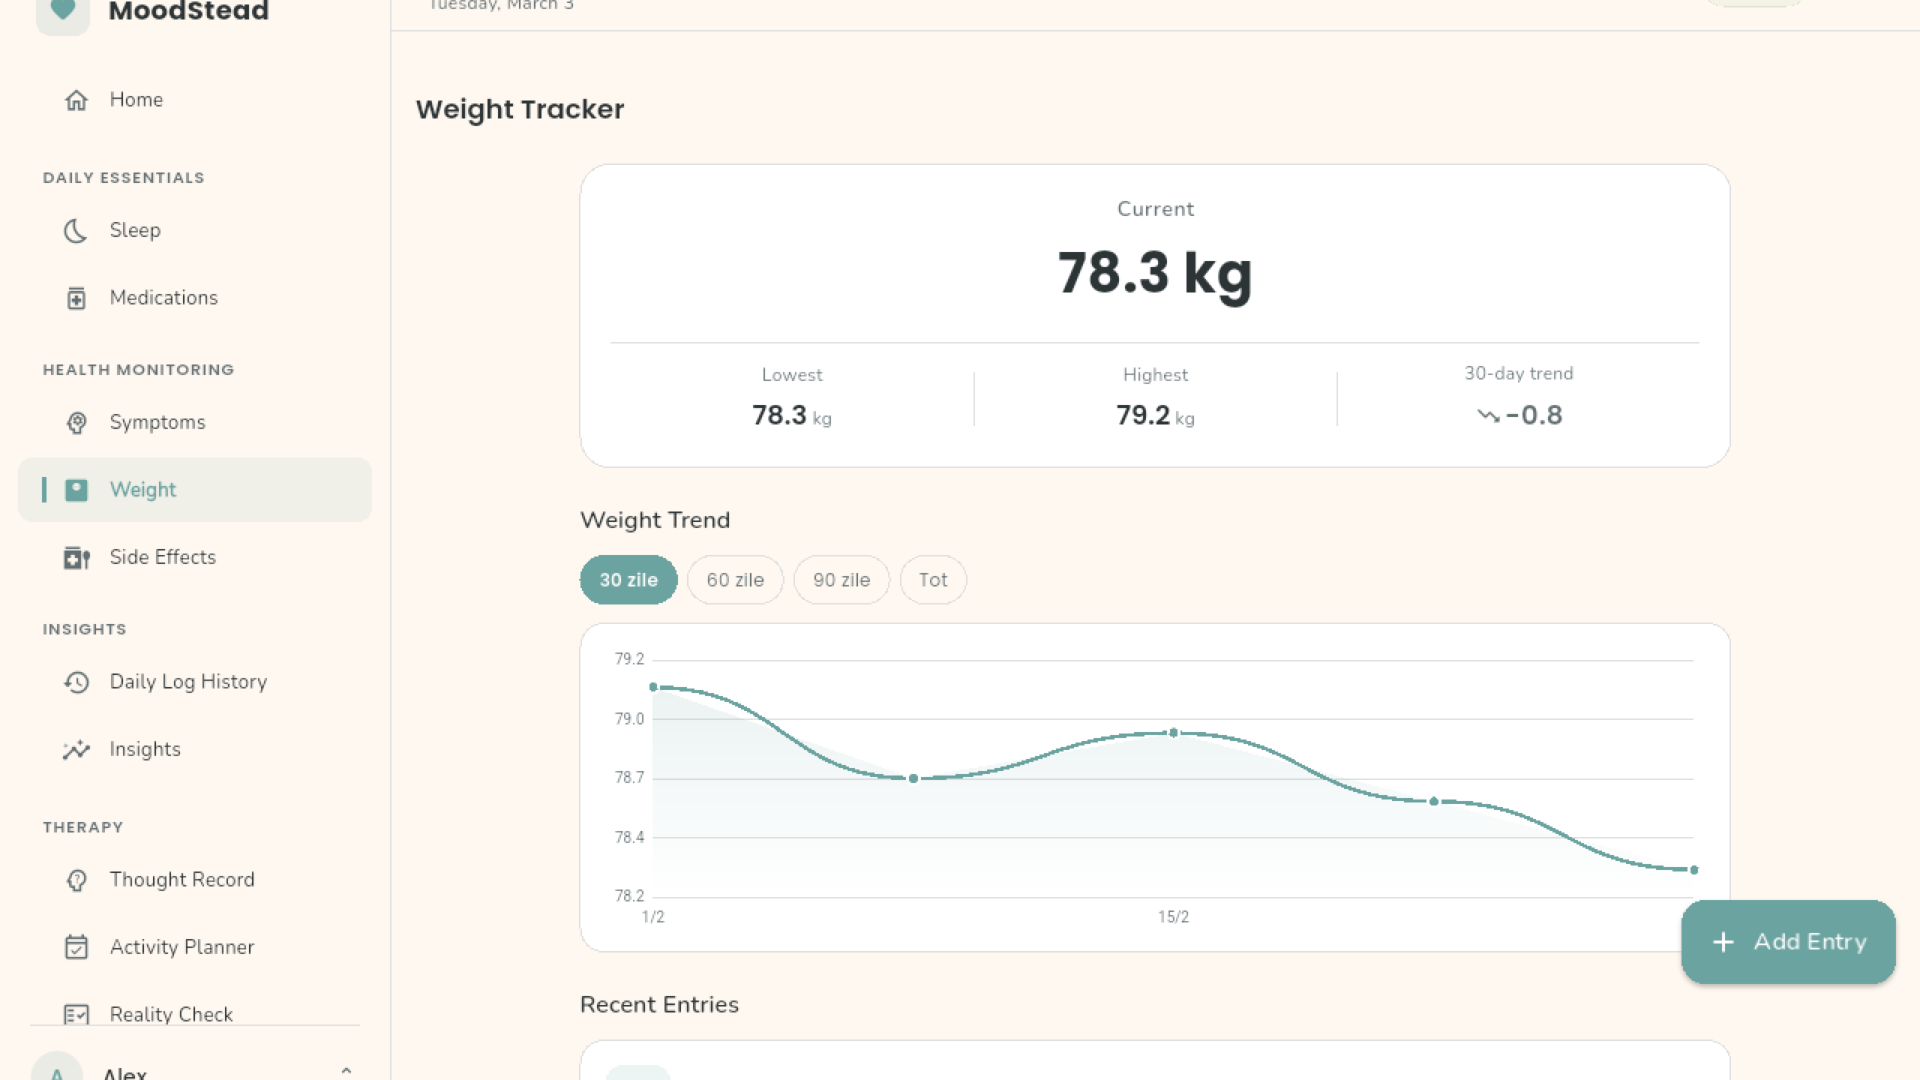The height and width of the screenshot is (1080, 1920).
Task: Open Symptoms head icon
Action: point(76,423)
